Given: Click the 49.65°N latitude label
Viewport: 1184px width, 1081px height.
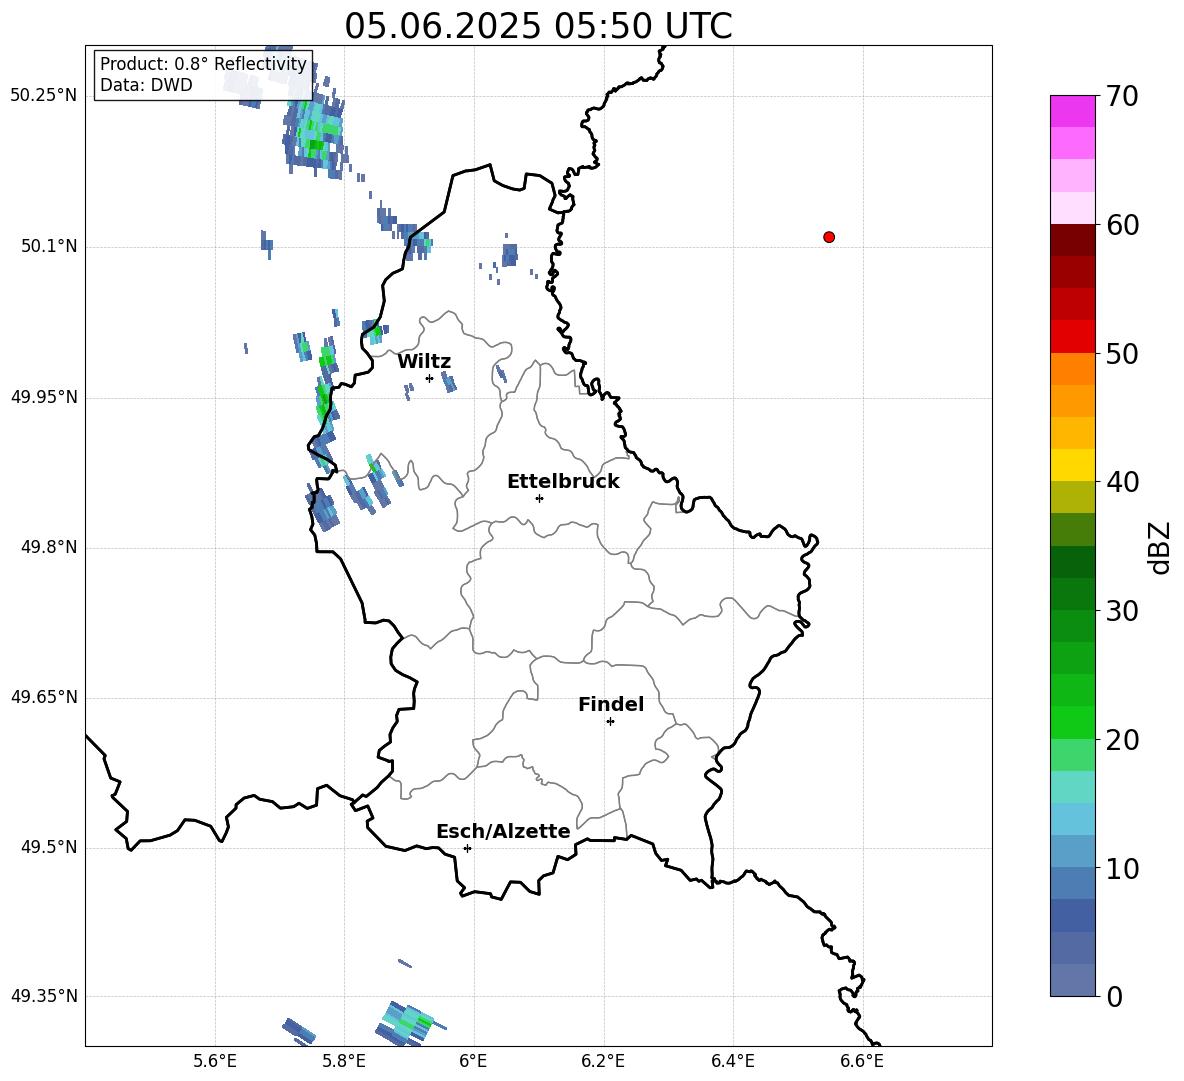Looking at the screenshot, I should click(x=44, y=697).
